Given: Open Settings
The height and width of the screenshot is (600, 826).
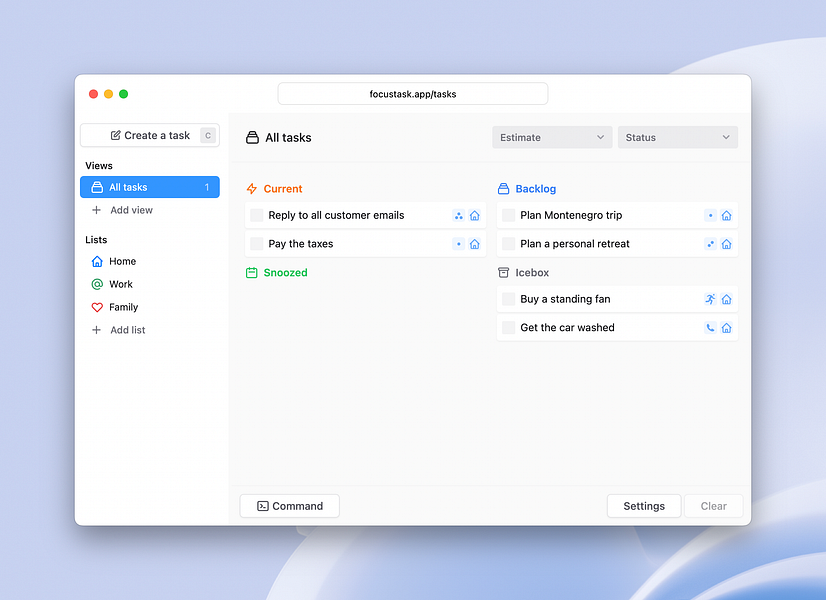Looking at the screenshot, I should [644, 506].
